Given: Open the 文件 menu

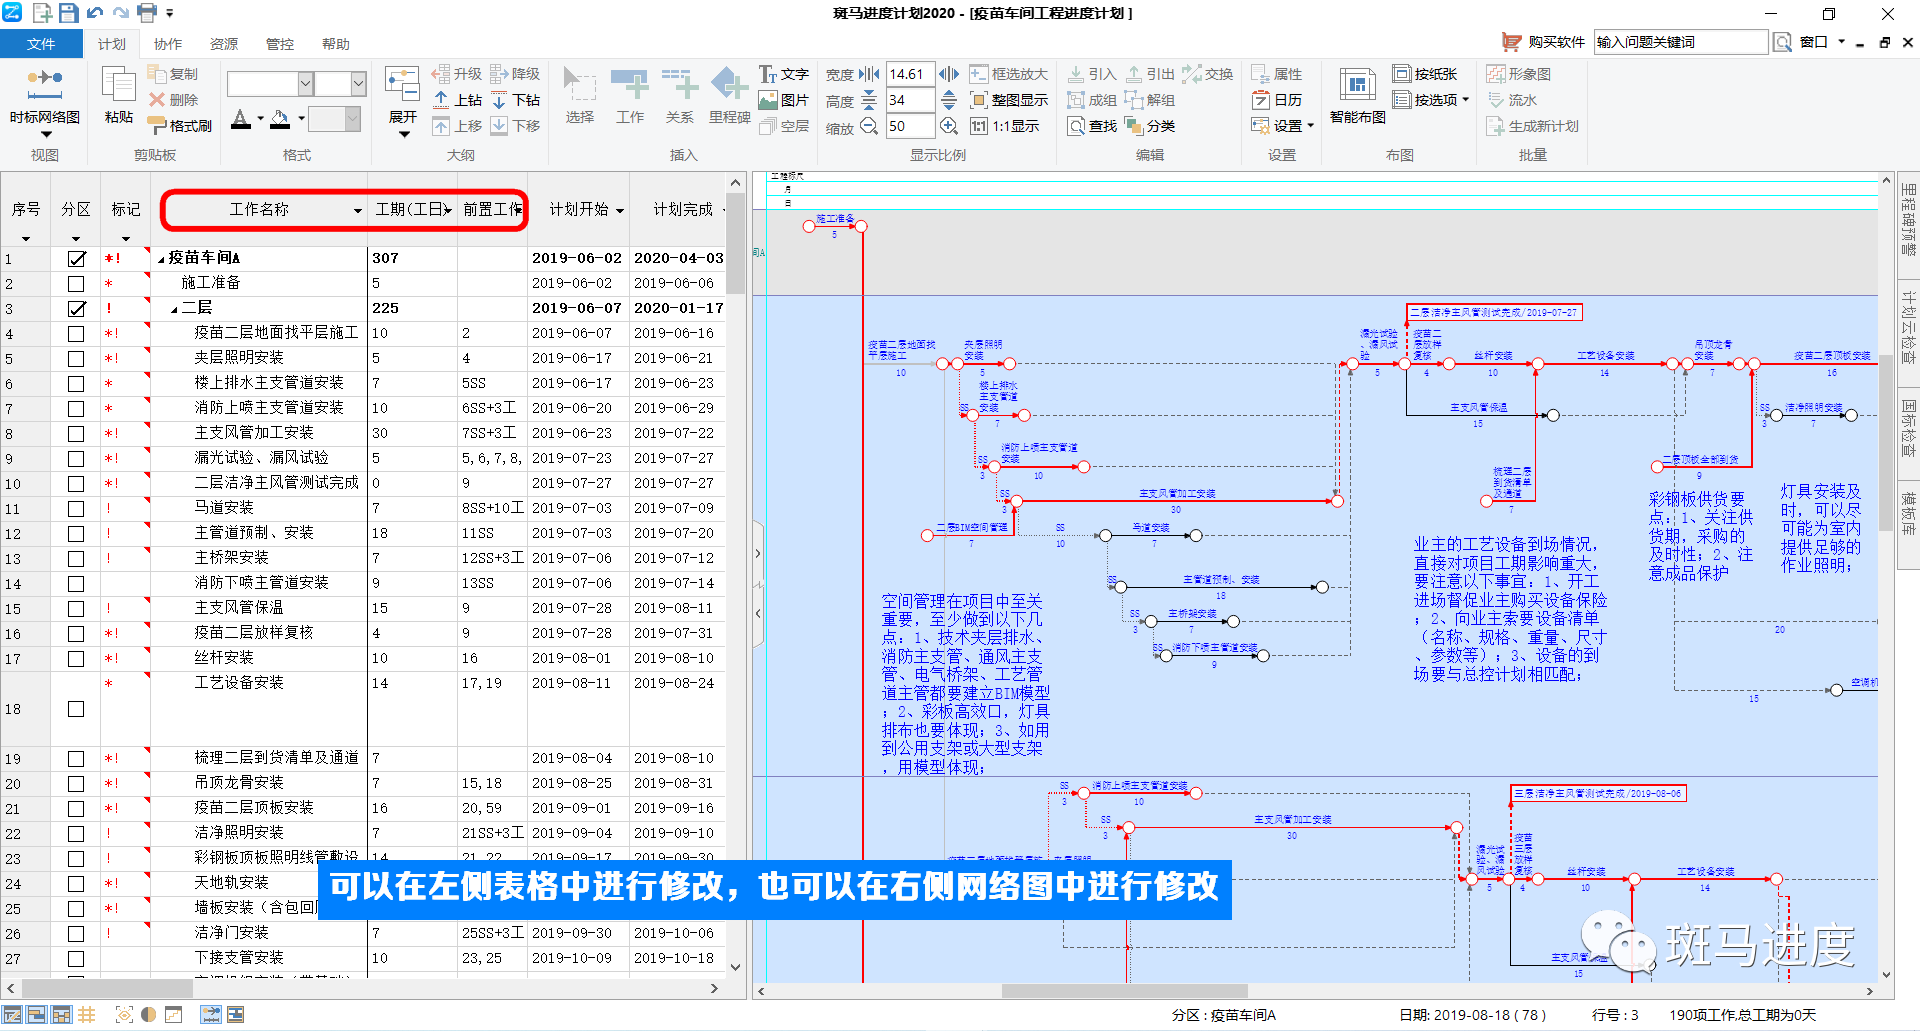Looking at the screenshot, I should point(41,44).
